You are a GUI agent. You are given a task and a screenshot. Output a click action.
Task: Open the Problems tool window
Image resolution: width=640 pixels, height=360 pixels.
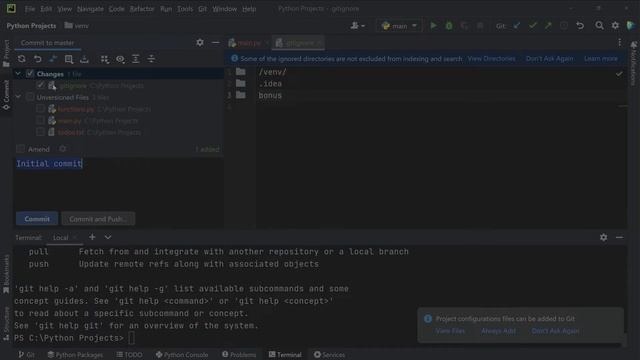coord(239,355)
